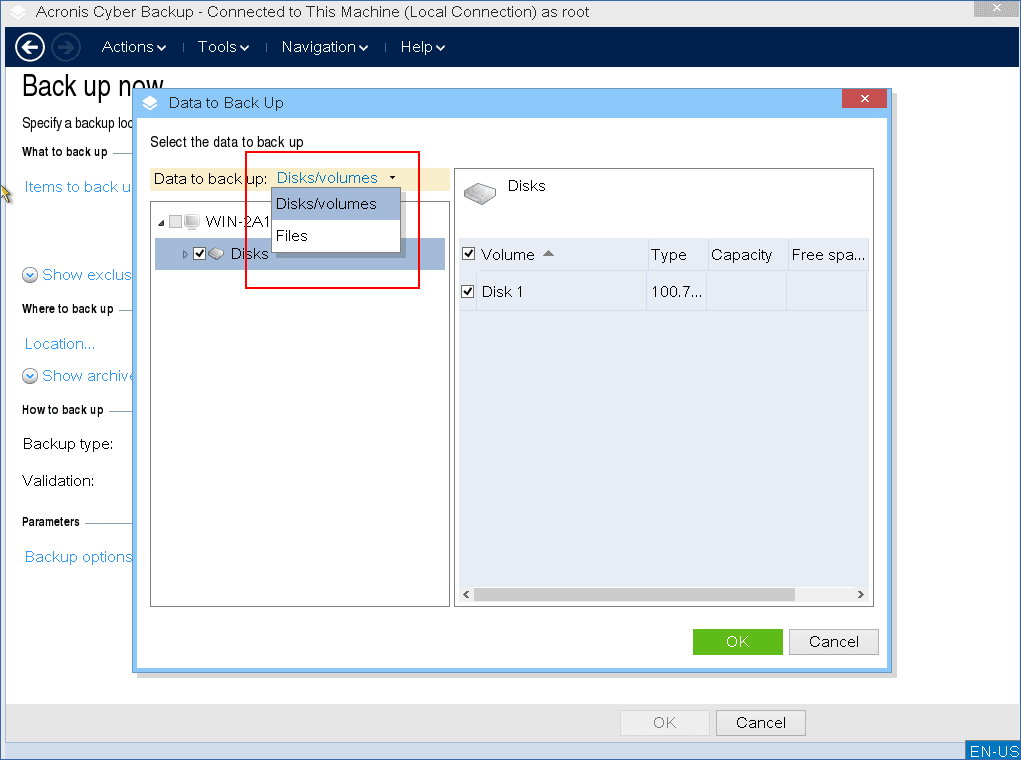The image size is (1021, 760).
Task: Click the Disks drive icon in right pane
Action: [480, 193]
